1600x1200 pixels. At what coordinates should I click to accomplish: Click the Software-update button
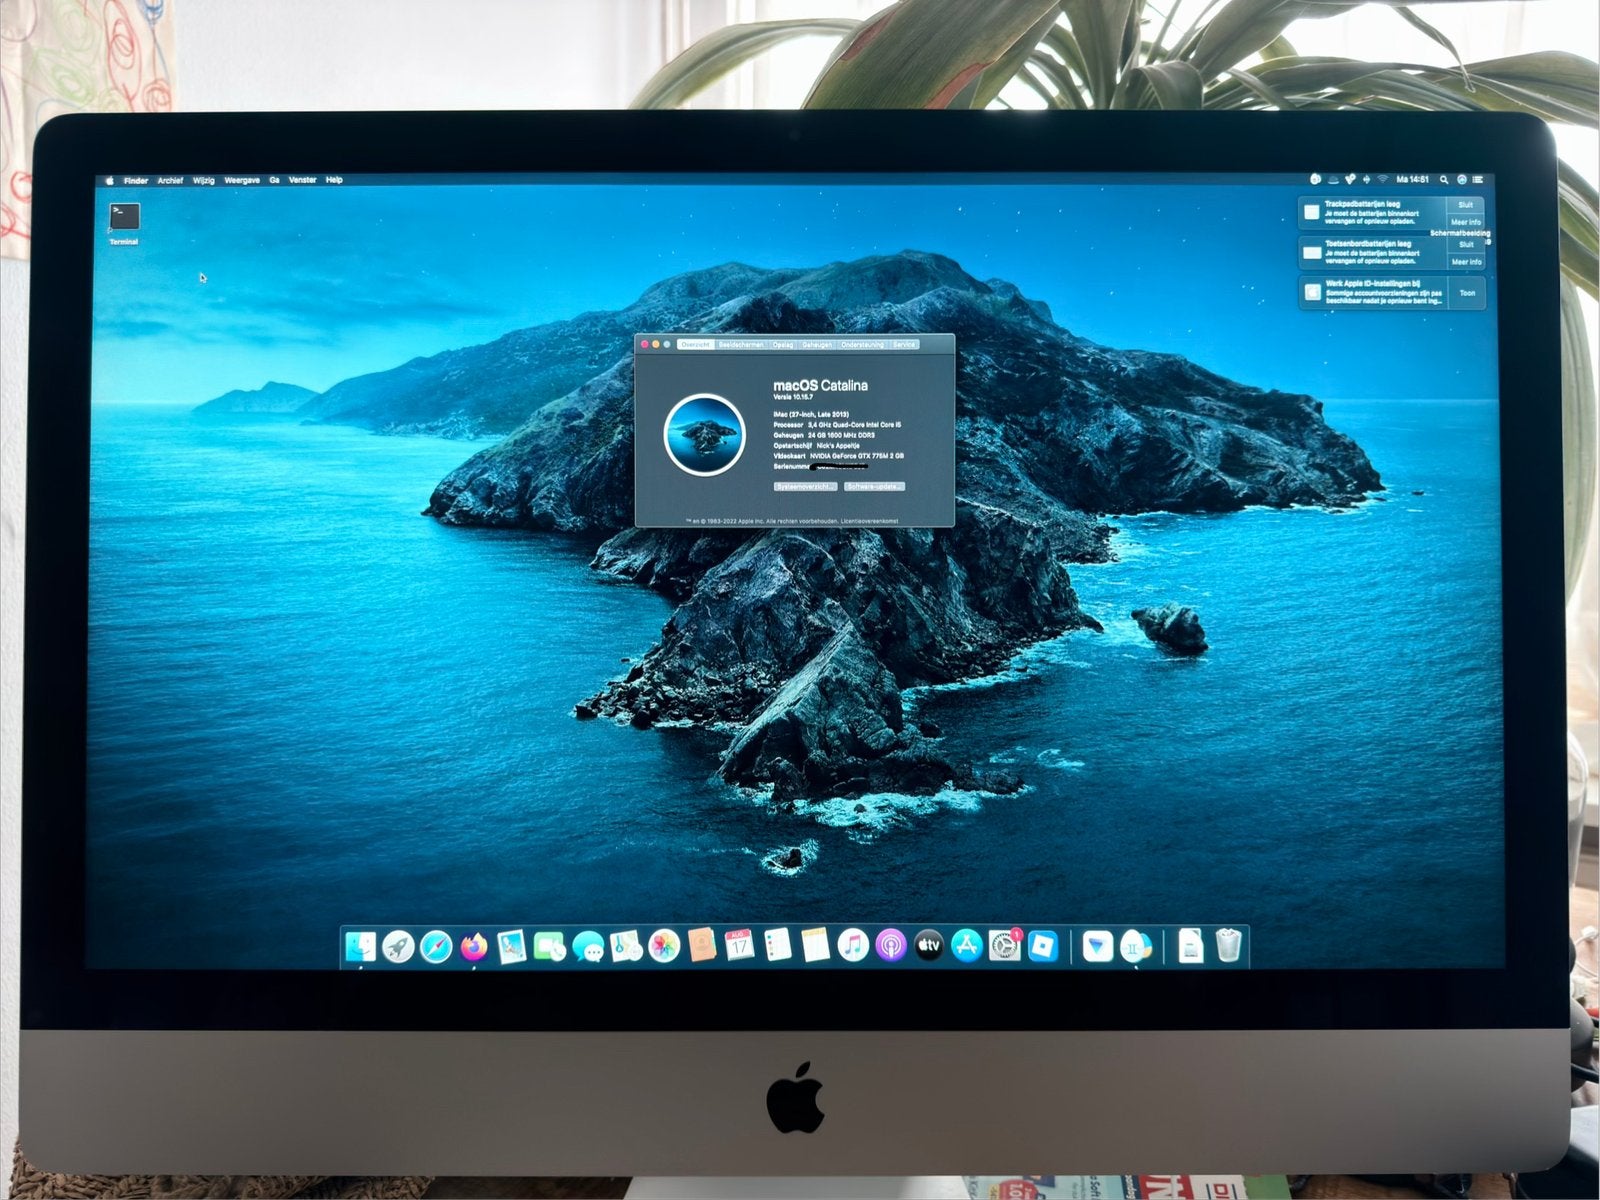point(875,486)
